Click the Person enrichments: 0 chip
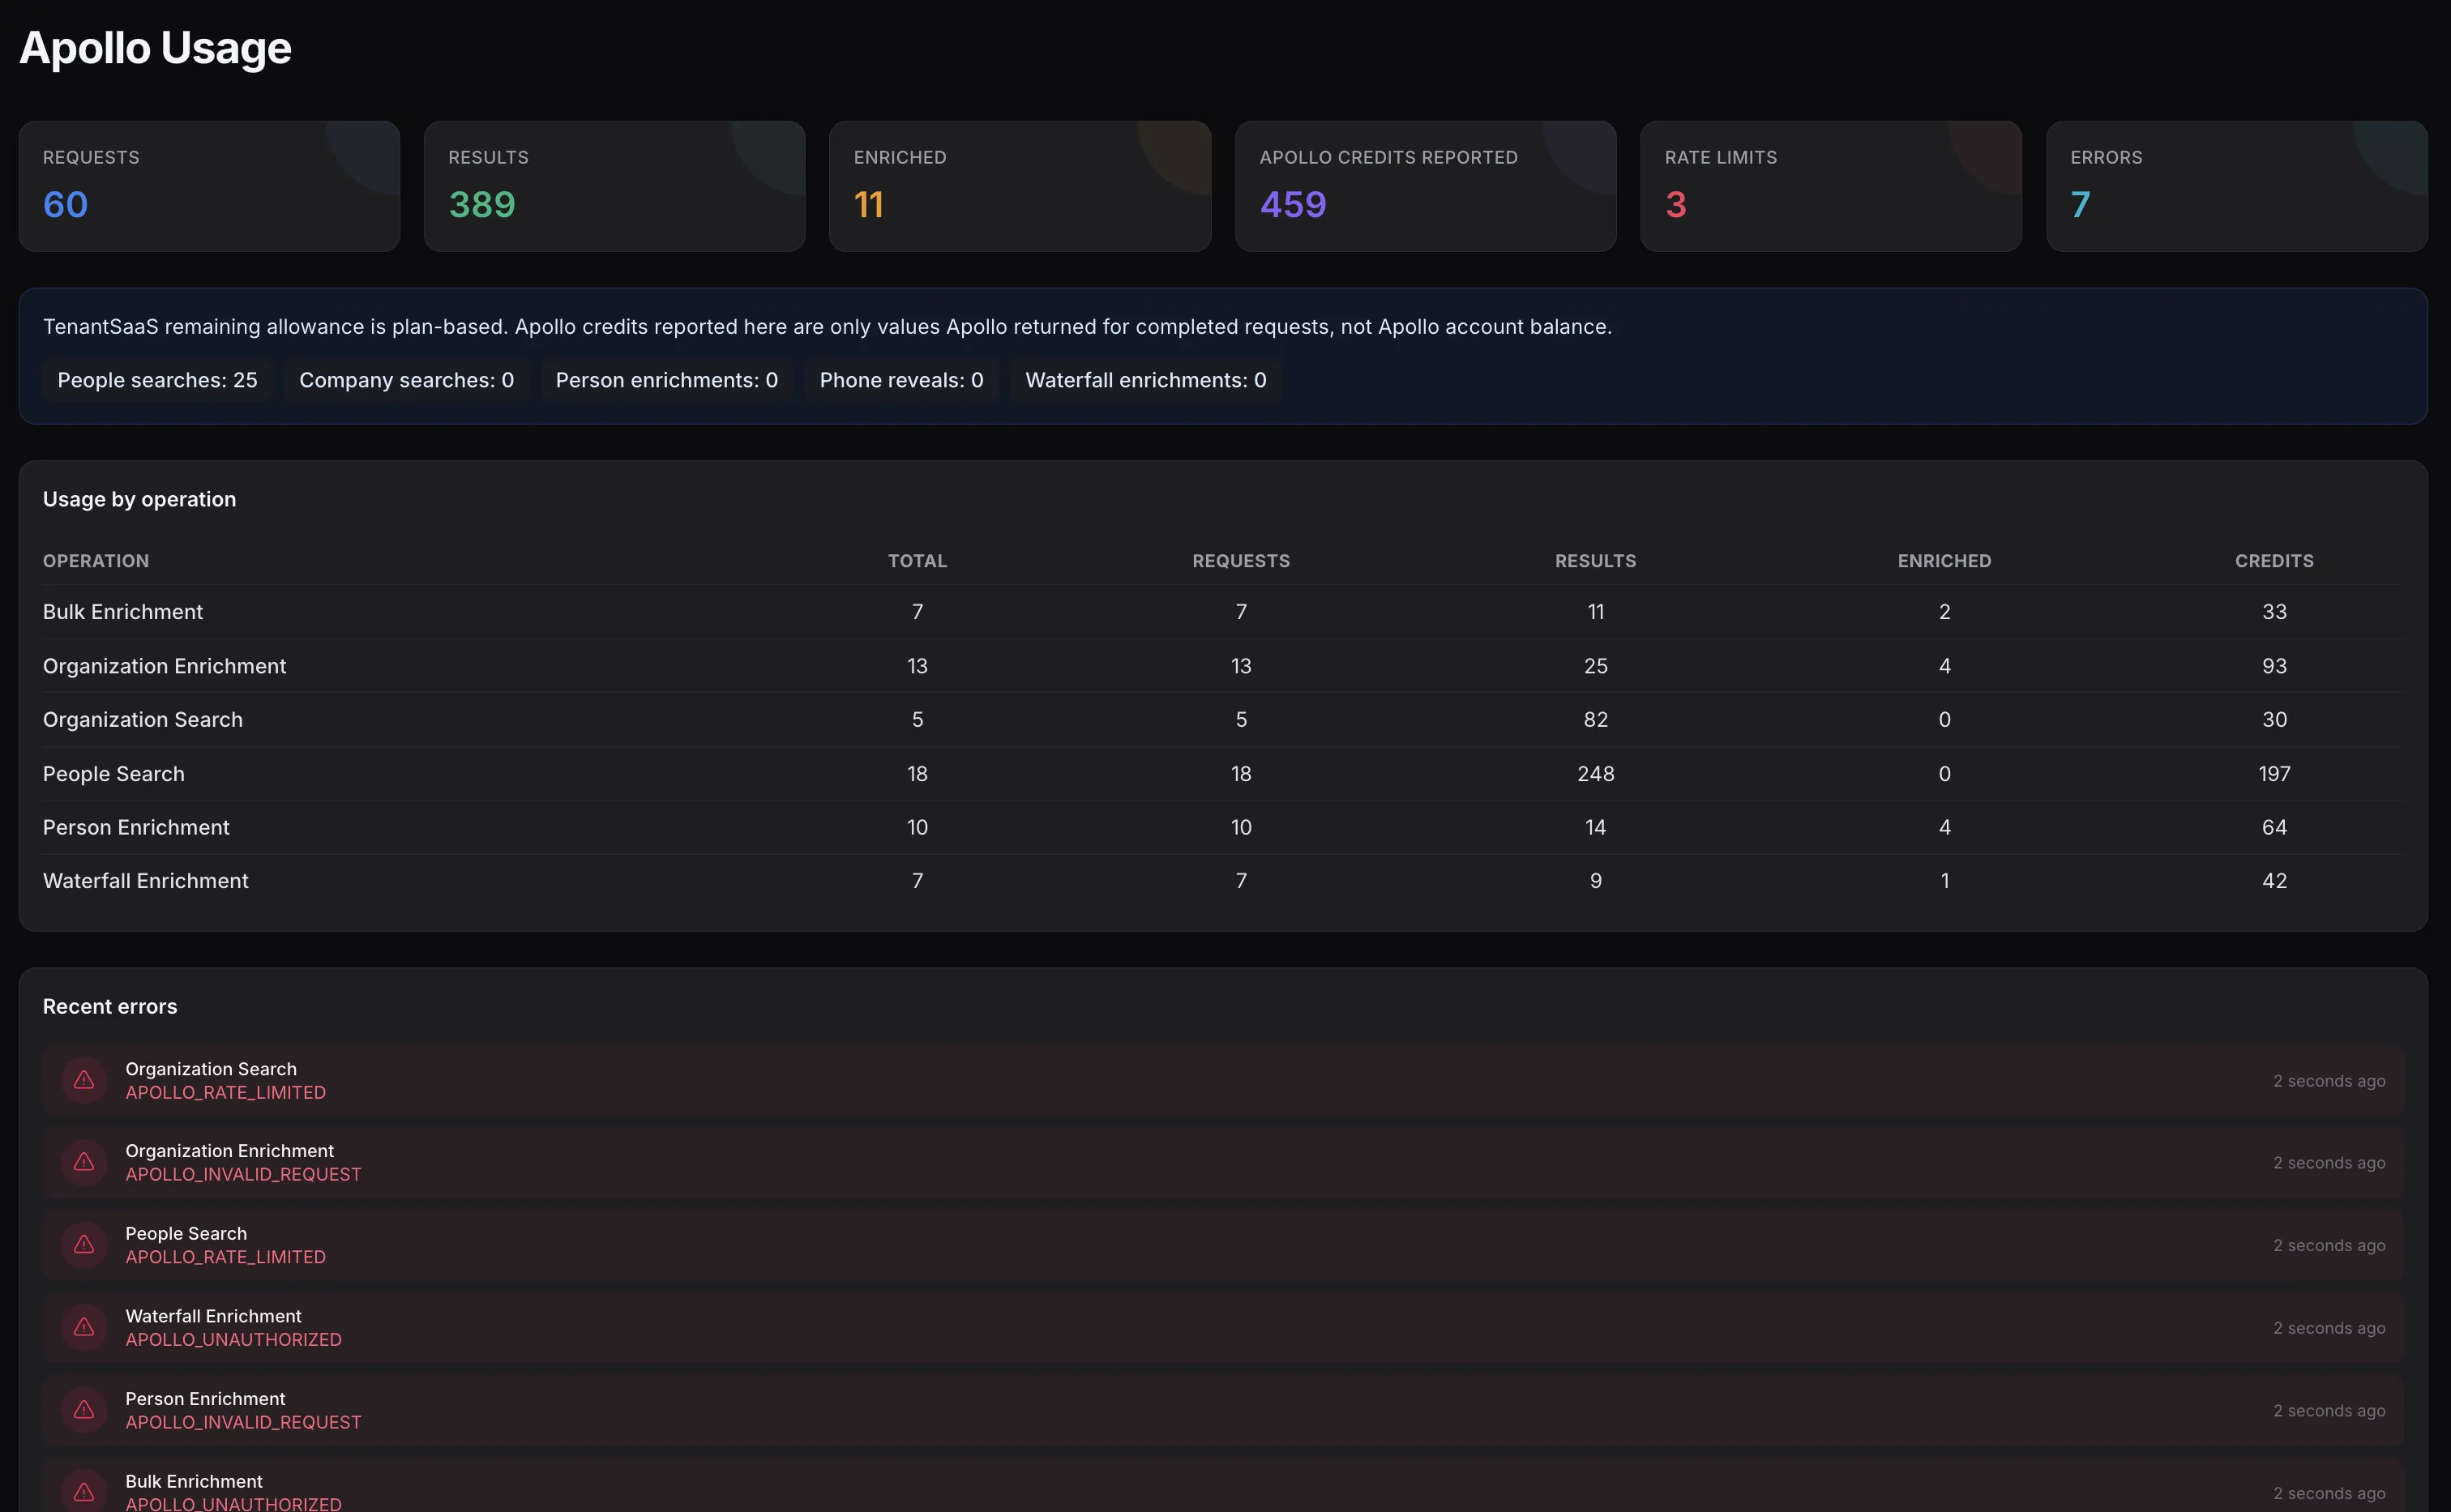The image size is (2451, 1512). click(x=666, y=380)
